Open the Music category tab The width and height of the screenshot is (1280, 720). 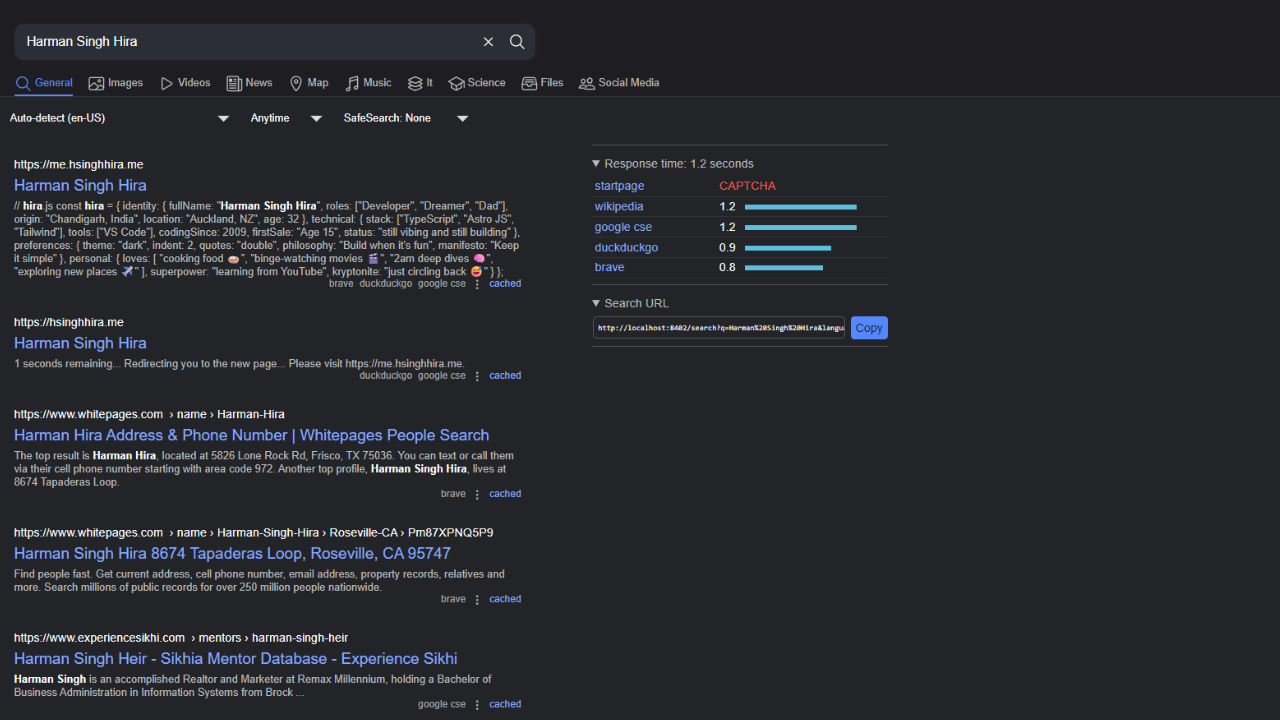pyautogui.click(x=368, y=83)
